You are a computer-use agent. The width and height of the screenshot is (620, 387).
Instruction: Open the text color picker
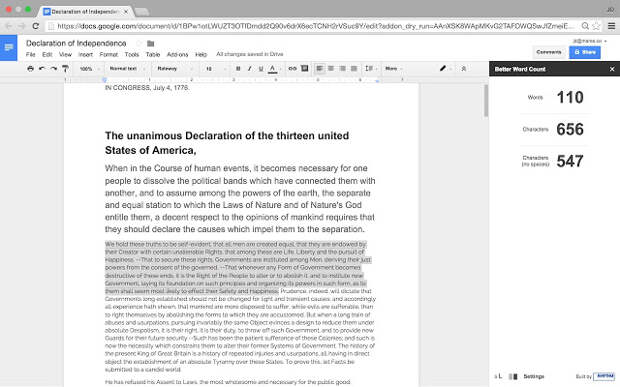coord(272,69)
